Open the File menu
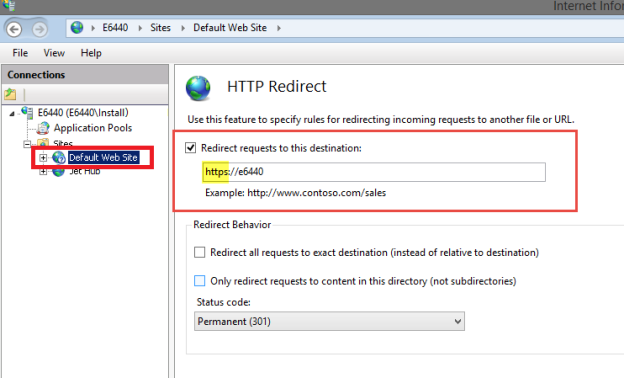The image size is (624, 378). pos(20,53)
